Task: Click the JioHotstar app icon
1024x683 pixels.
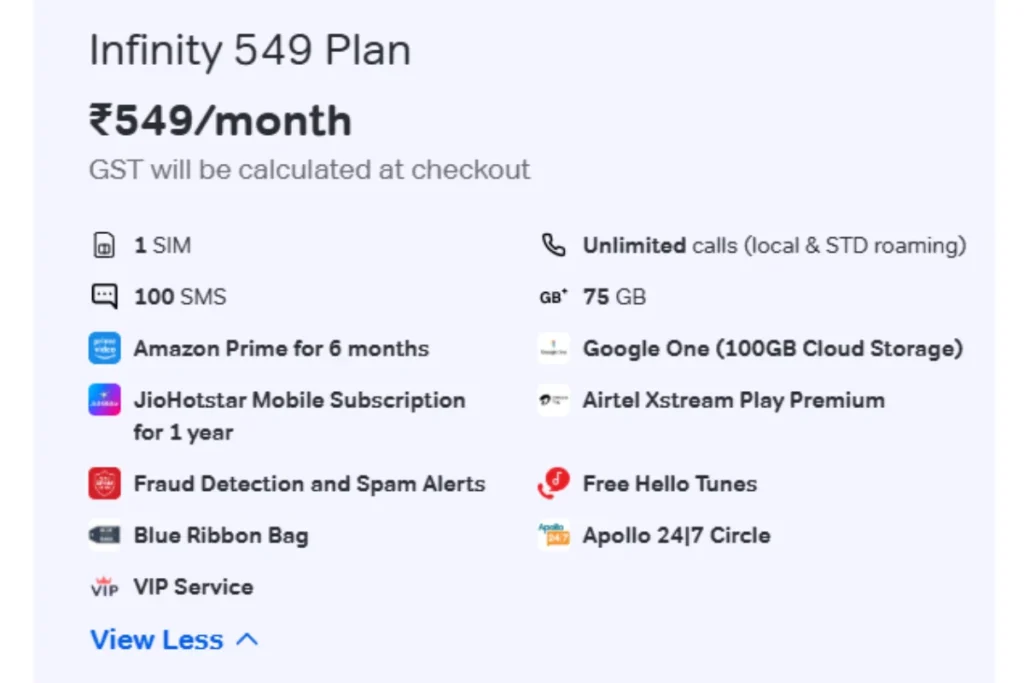Action: pyautogui.click(x=104, y=400)
